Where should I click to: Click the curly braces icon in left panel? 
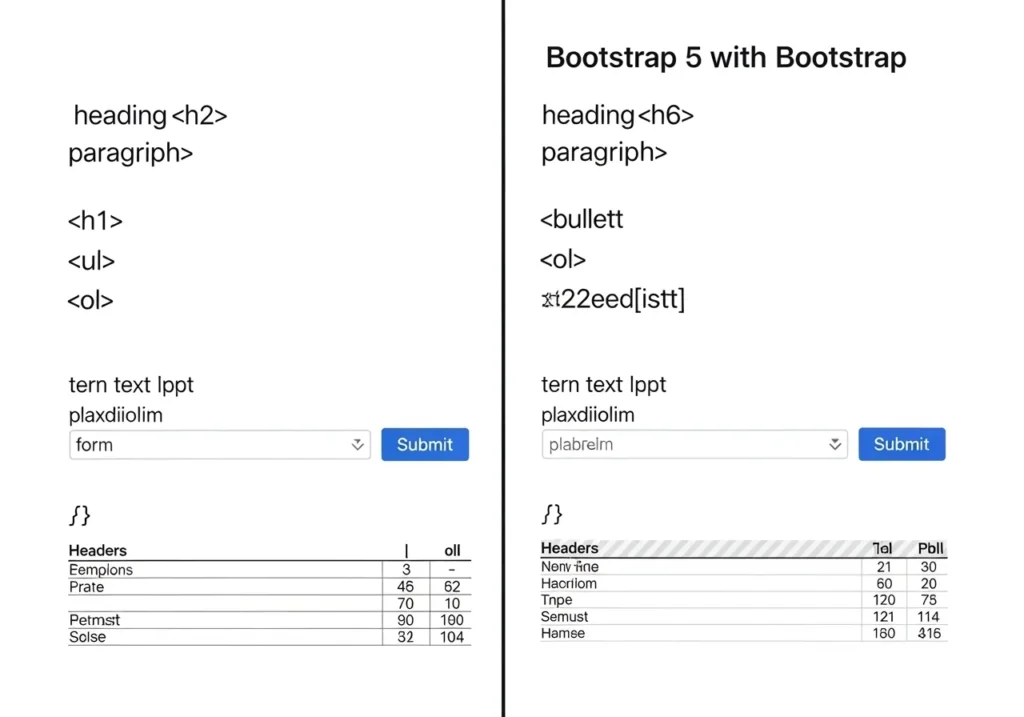coord(80,515)
